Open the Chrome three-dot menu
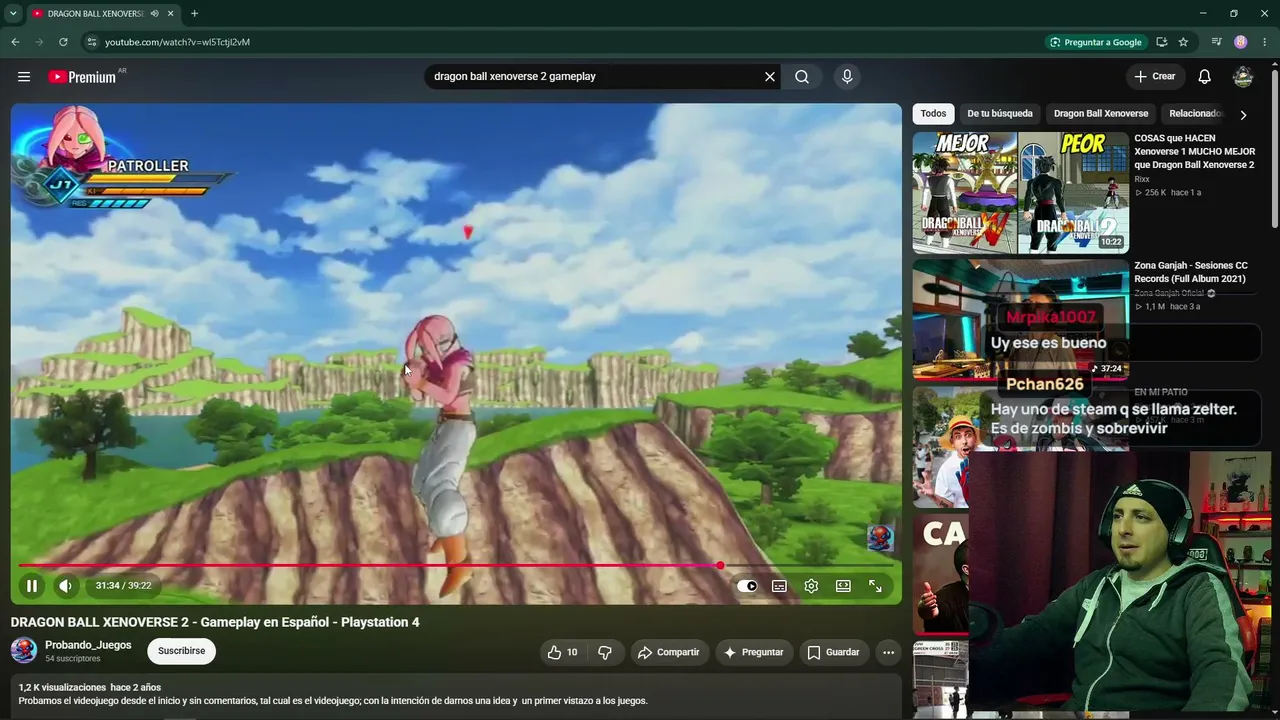Screen dimensions: 1280x720 click(1265, 42)
